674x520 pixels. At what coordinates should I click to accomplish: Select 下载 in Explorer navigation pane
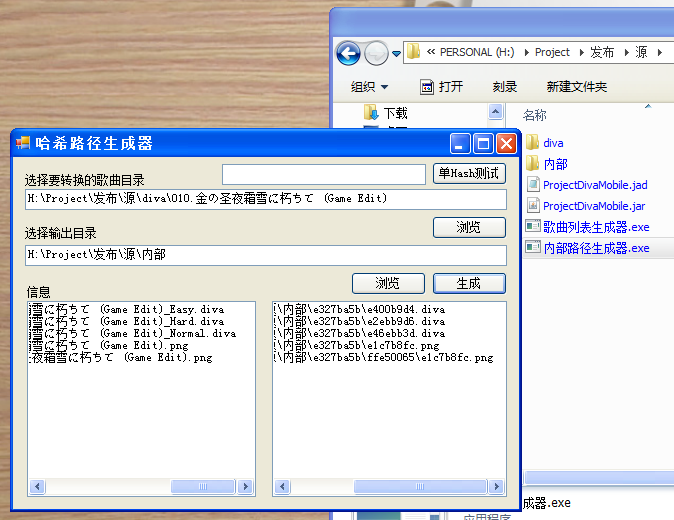point(386,113)
